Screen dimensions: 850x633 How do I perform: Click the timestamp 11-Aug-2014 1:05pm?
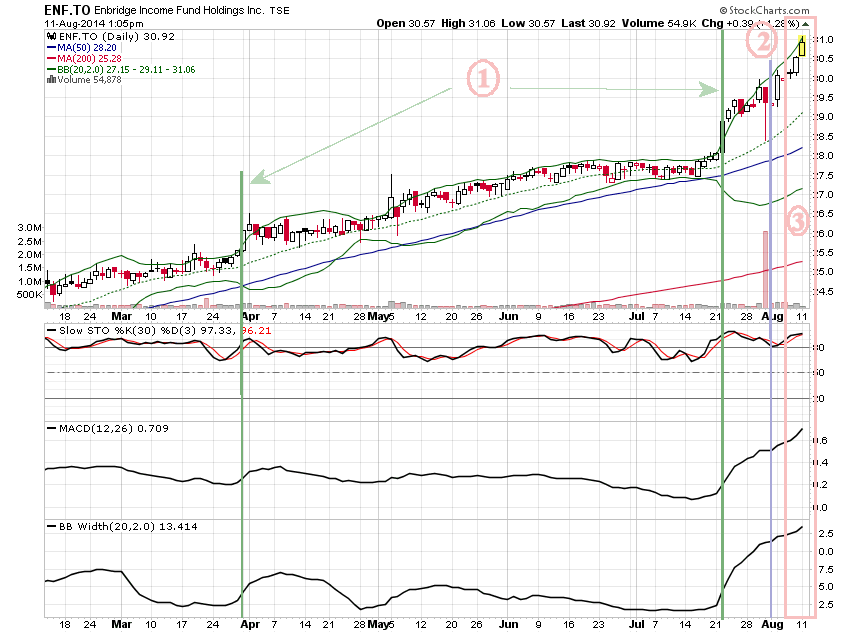pos(94,24)
